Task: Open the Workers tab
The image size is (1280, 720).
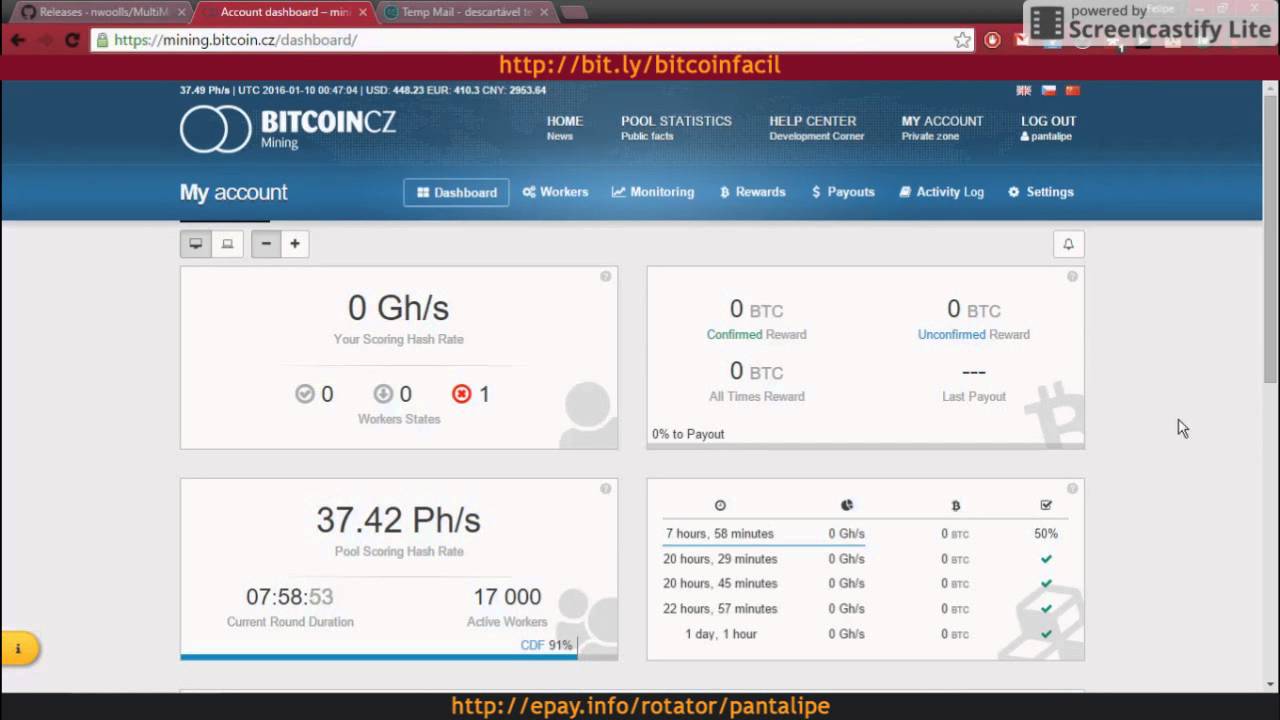Action: [x=555, y=192]
